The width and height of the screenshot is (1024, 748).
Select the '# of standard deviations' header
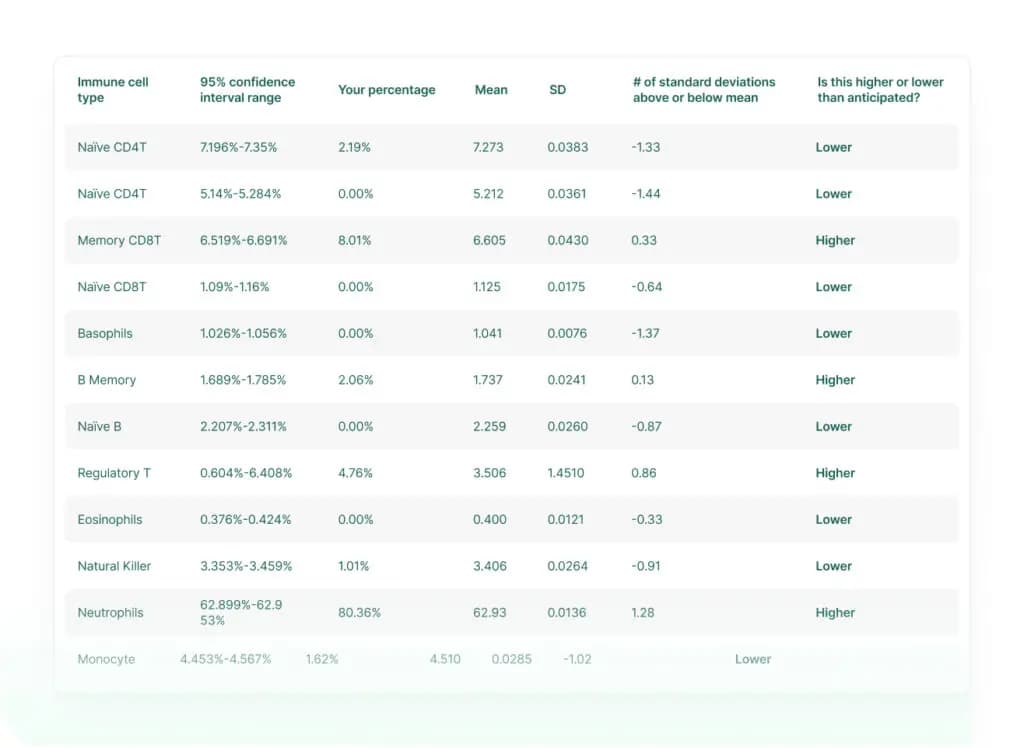click(x=704, y=89)
